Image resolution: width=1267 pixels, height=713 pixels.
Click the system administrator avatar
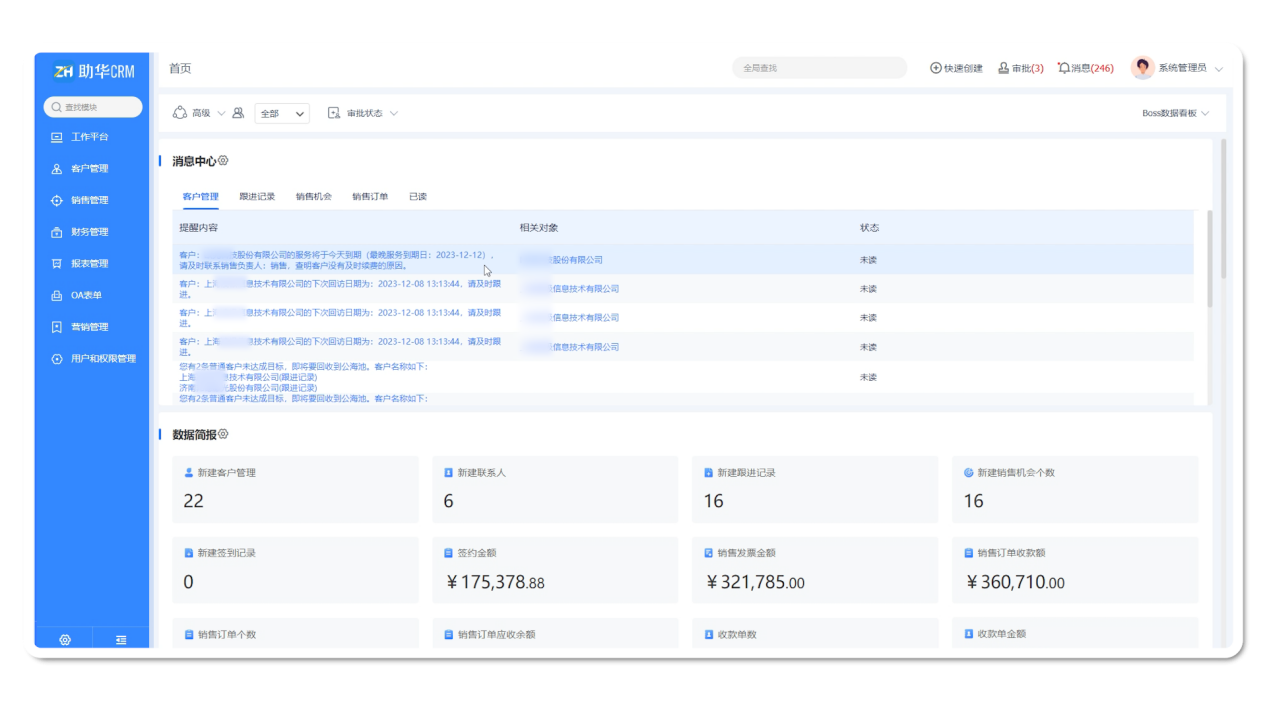coord(1142,68)
